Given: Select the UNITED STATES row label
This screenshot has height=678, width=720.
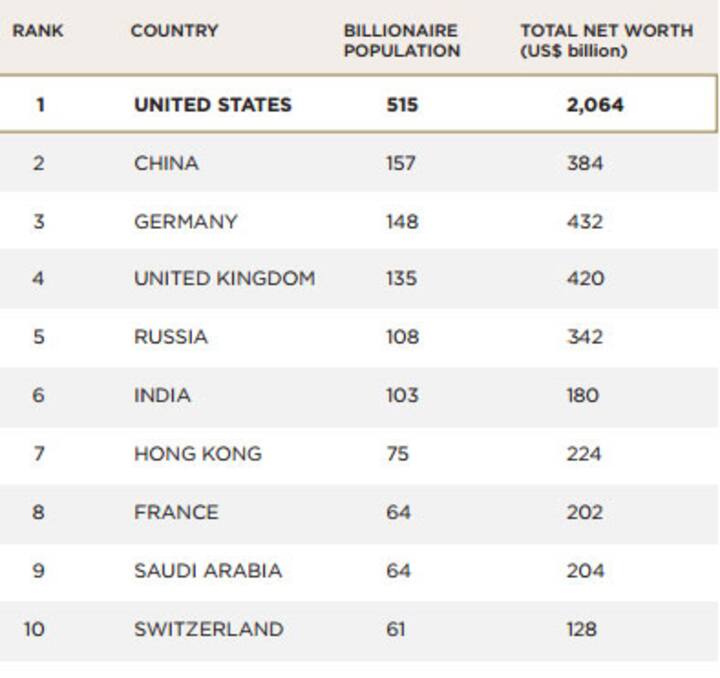Looking at the screenshot, I should click(213, 105).
